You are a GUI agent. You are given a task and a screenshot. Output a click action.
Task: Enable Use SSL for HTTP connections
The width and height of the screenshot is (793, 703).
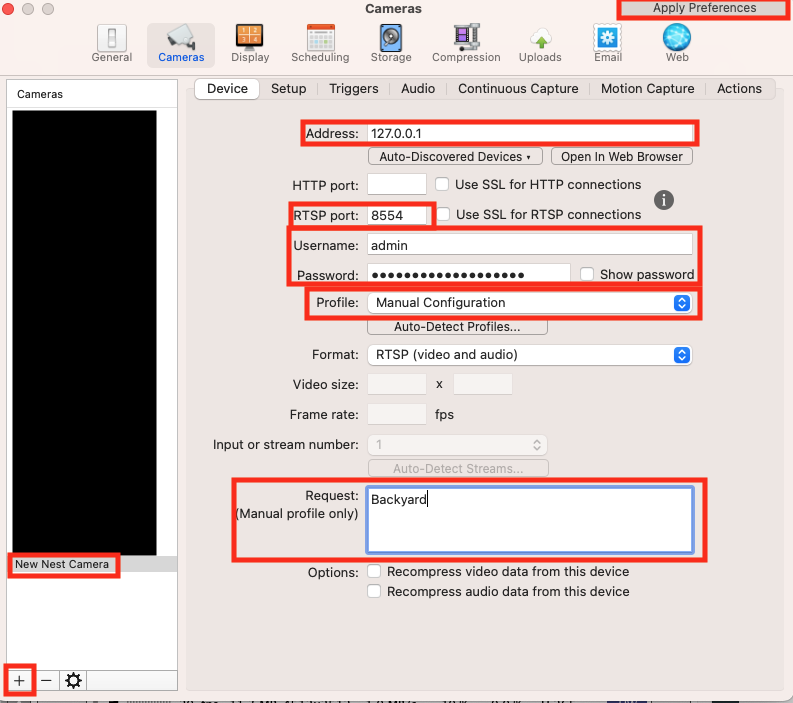[x=442, y=185]
